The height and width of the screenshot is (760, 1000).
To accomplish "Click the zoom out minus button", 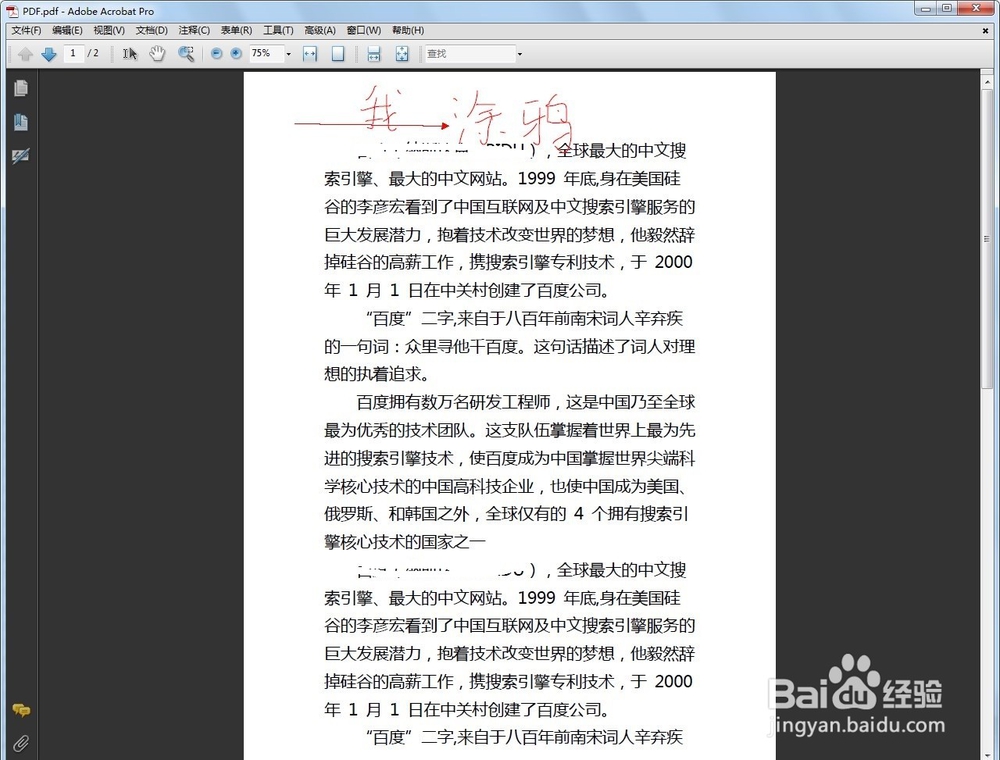I will click(217, 54).
